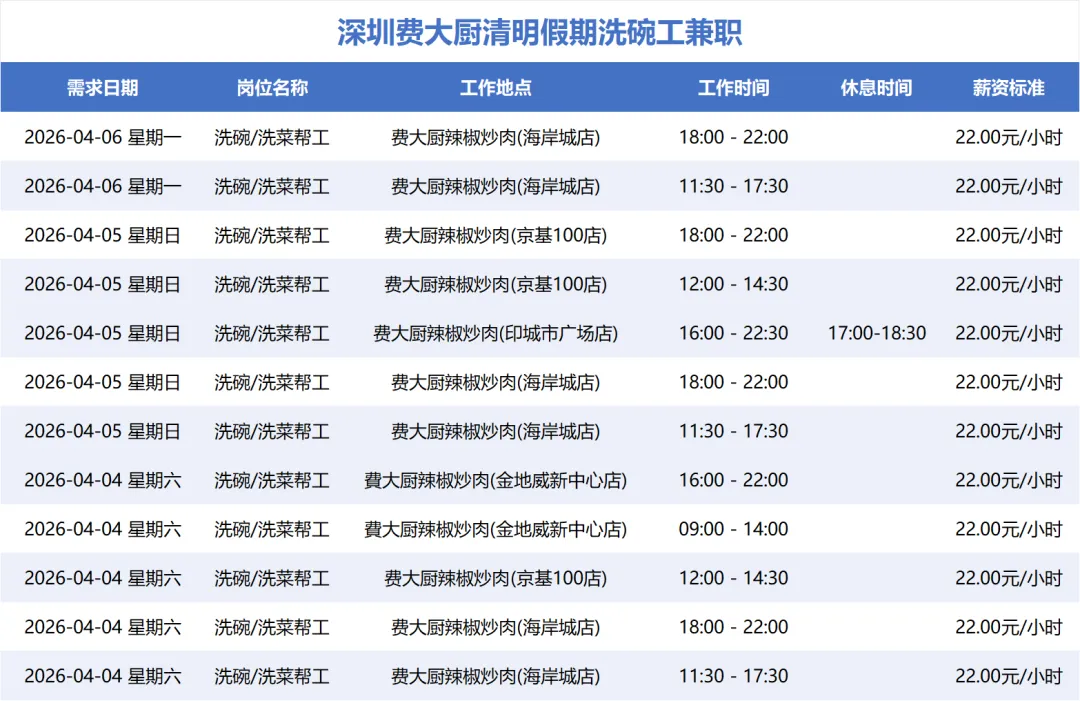Image resolution: width=1080 pixels, height=701 pixels.
Task: Click 22.00元/小时 in the 16:00 - 22:00 金地威新中心店 row
Action: click(1008, 480)
